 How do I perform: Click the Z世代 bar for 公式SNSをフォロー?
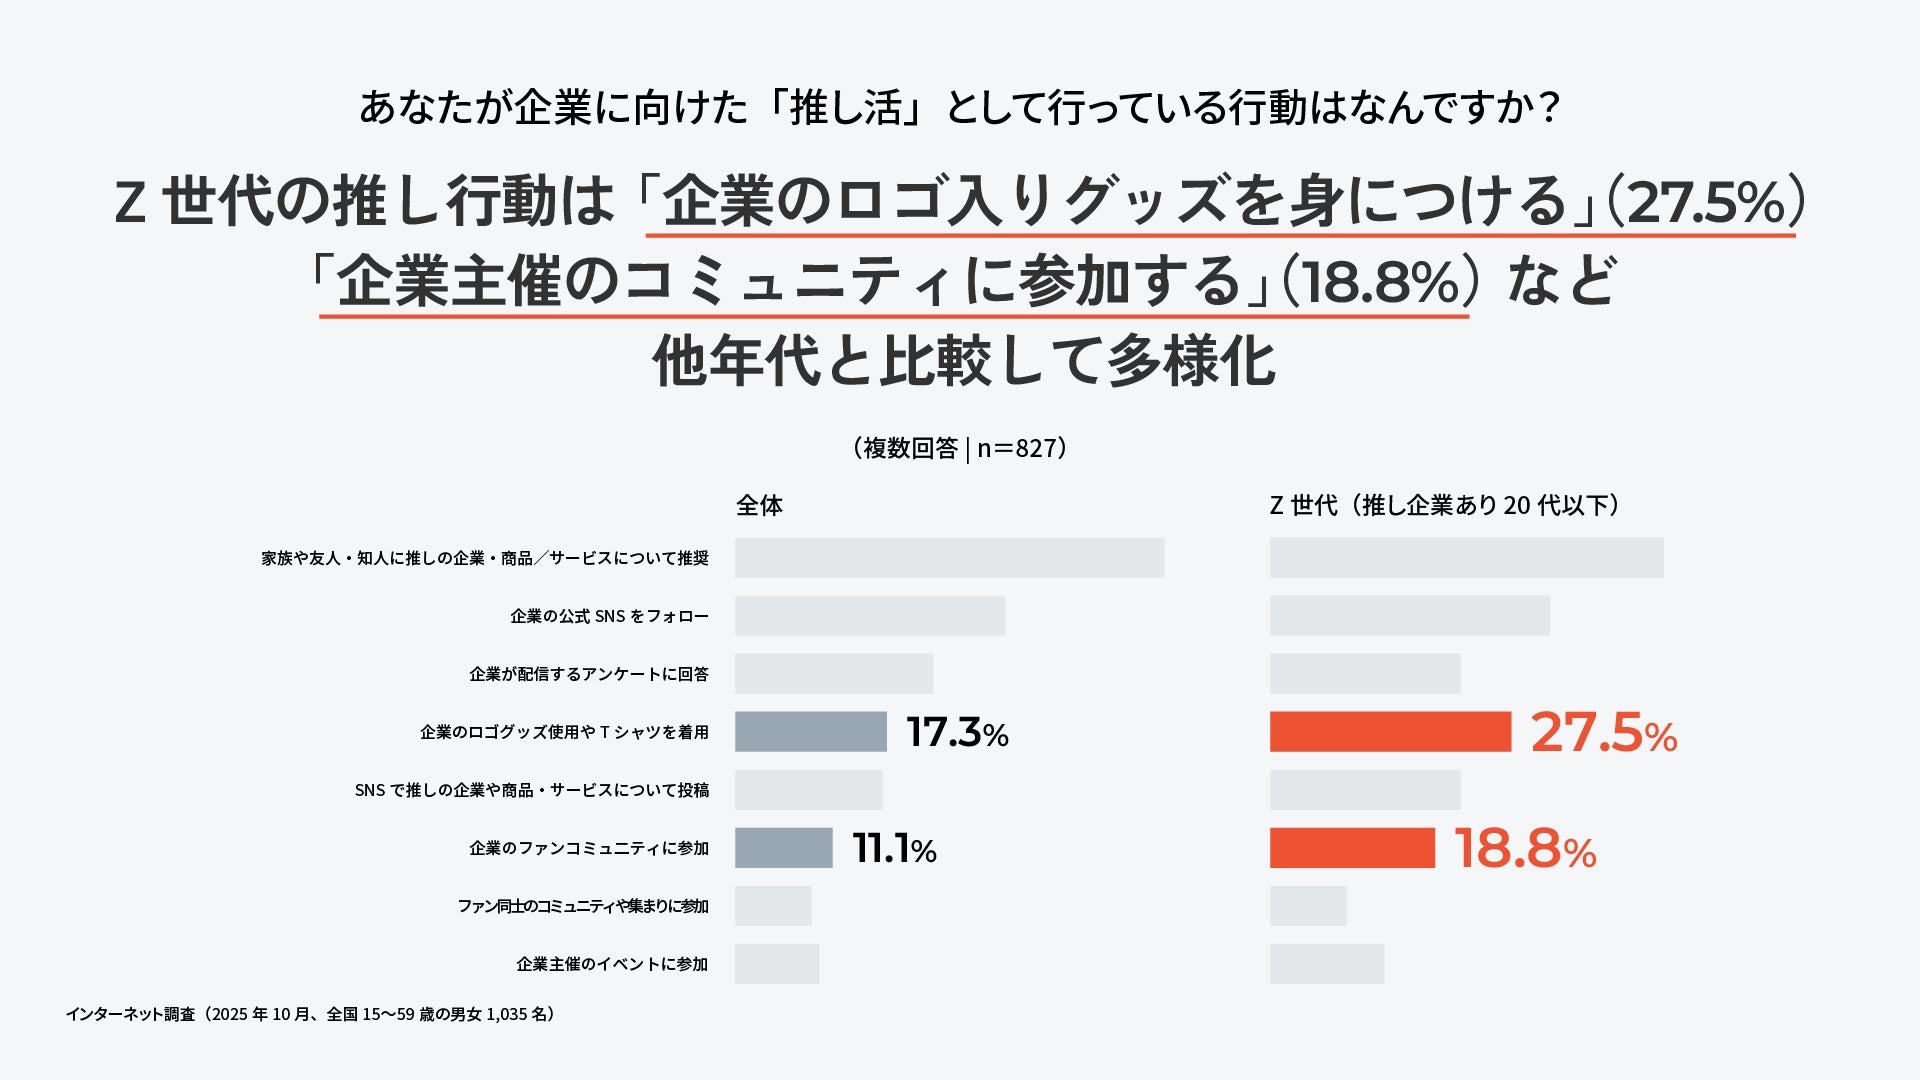[x=1410, y=616]
